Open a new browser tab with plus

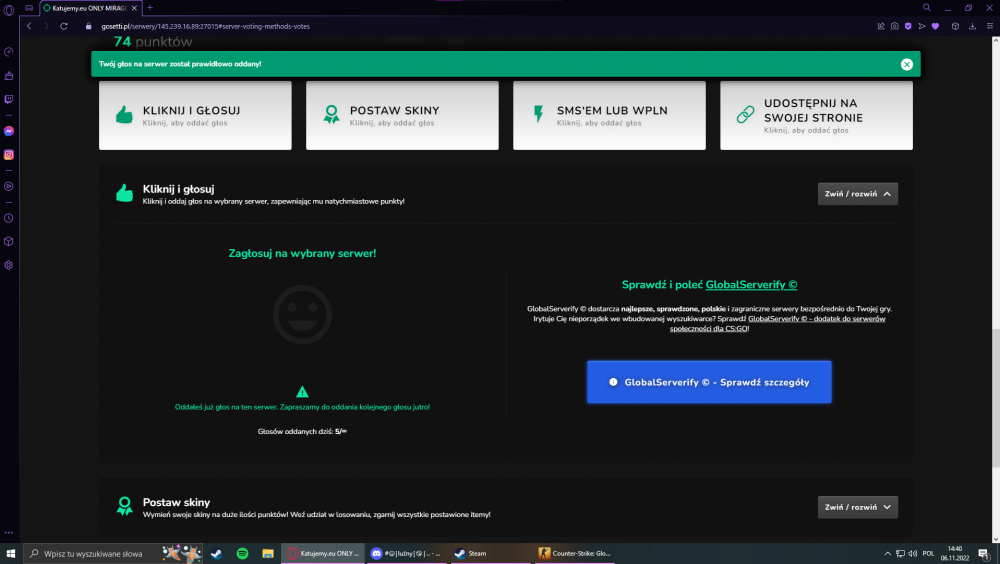(150, 8)
